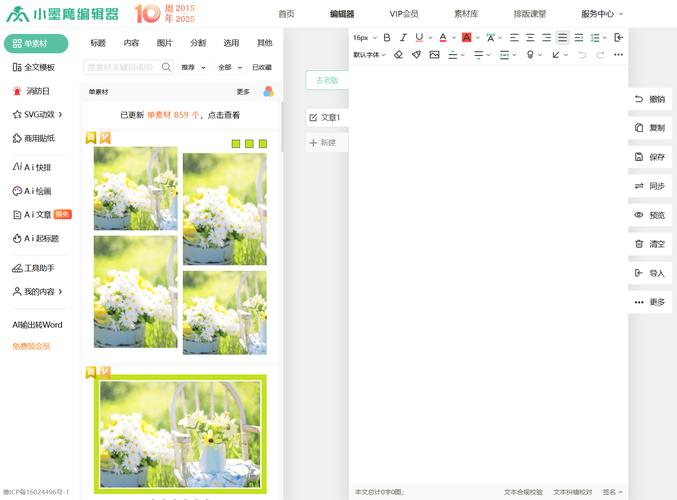
Task: Clear formatting with the eraser icon
Action: pos(398,54)
